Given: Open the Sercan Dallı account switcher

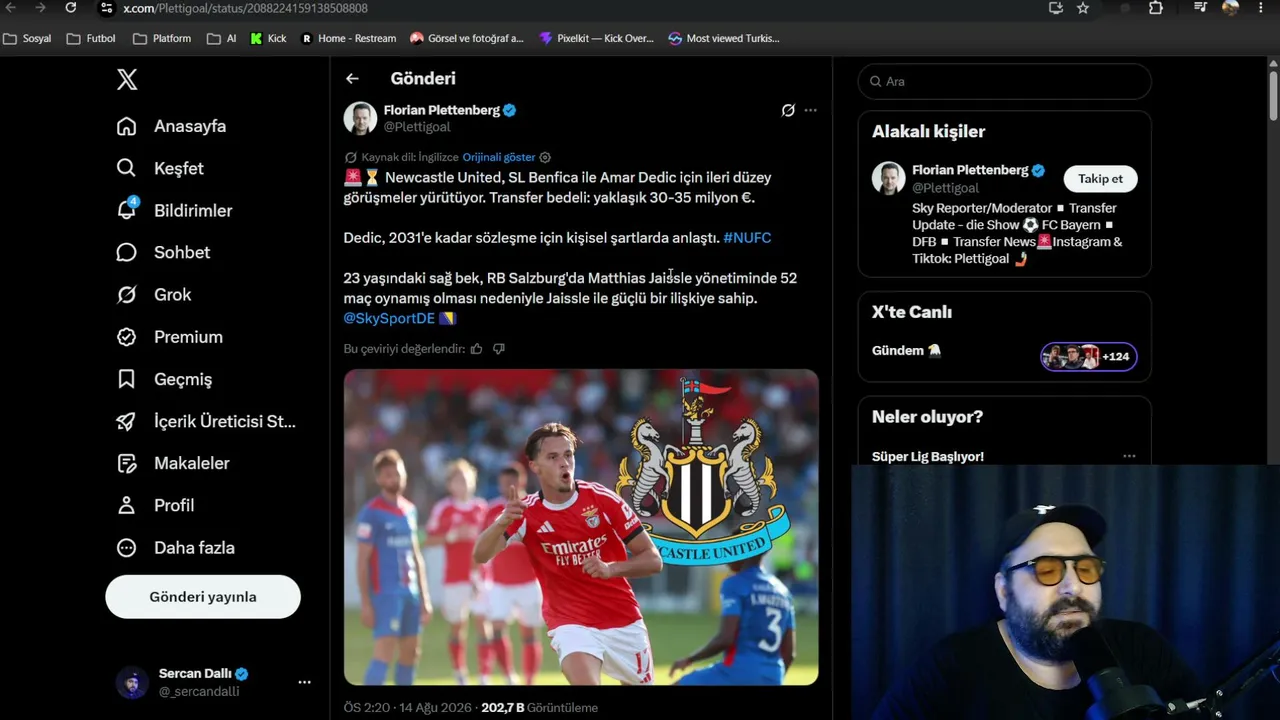Looking at the screenshot, I should pyautogui.click(x=213, y=682).
